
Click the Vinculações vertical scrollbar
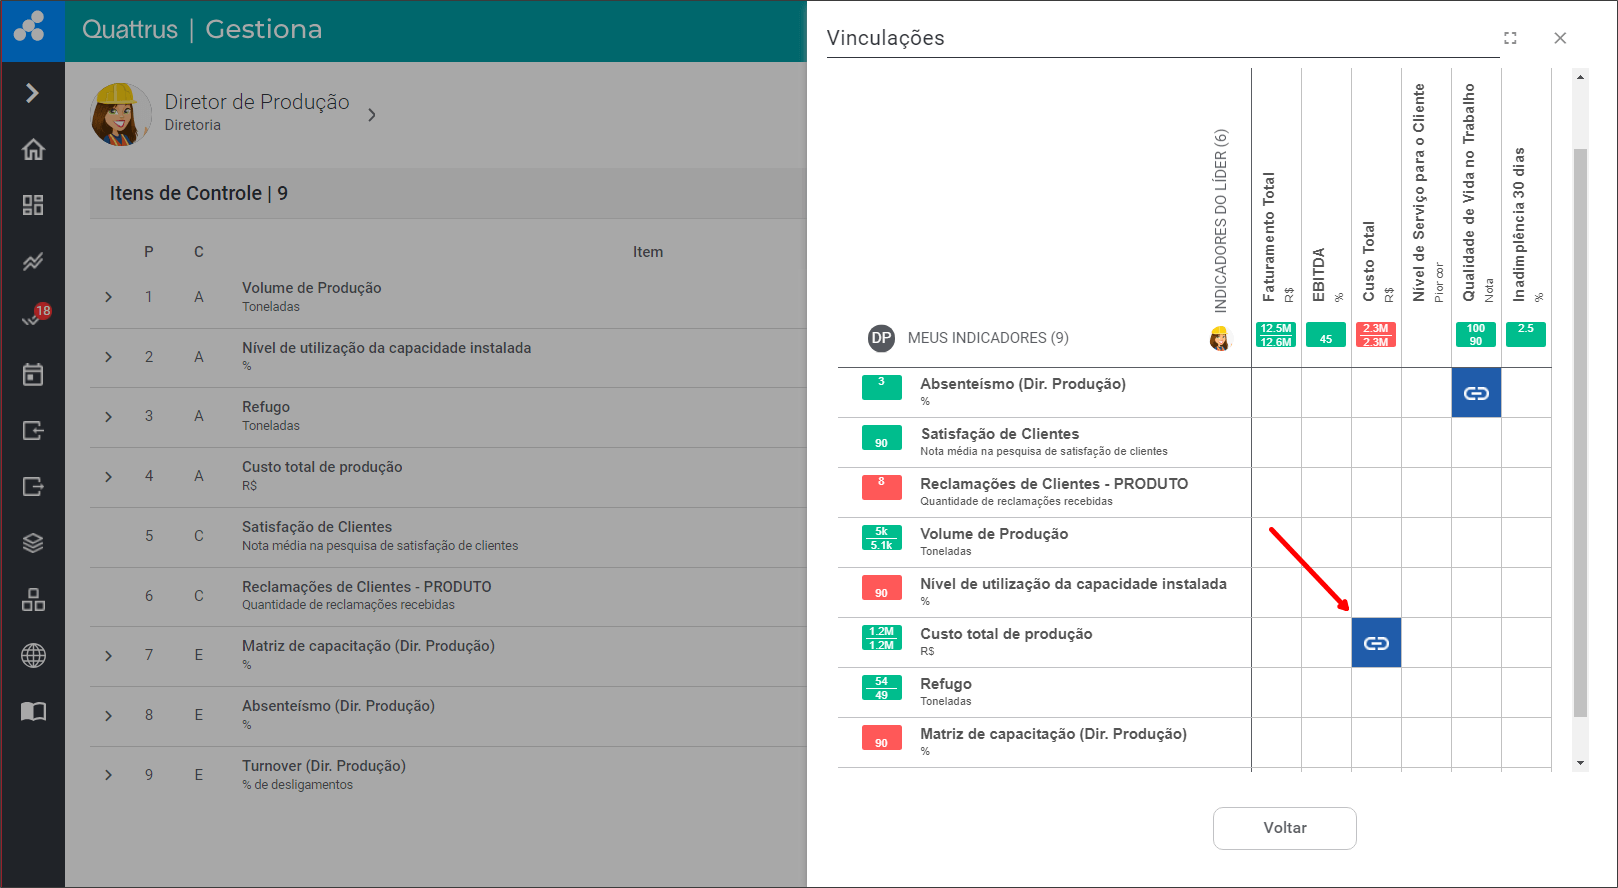click(x=1580, y=430)
